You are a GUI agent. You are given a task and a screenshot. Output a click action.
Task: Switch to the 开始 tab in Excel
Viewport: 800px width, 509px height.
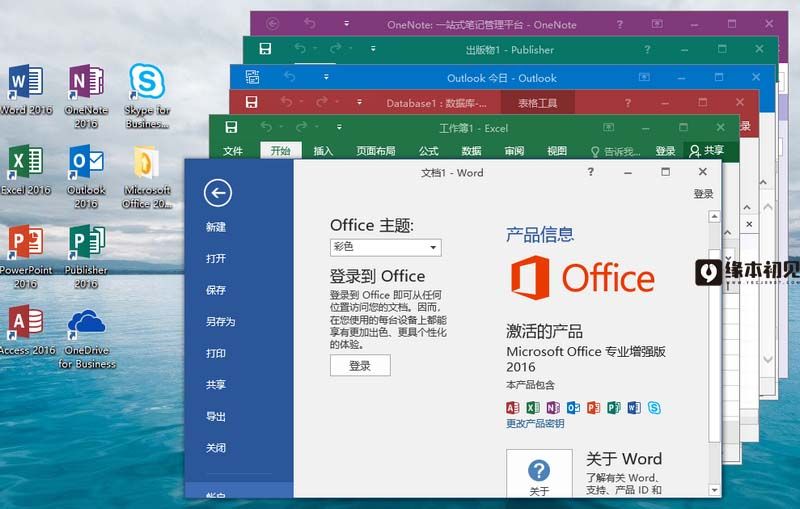280,151
